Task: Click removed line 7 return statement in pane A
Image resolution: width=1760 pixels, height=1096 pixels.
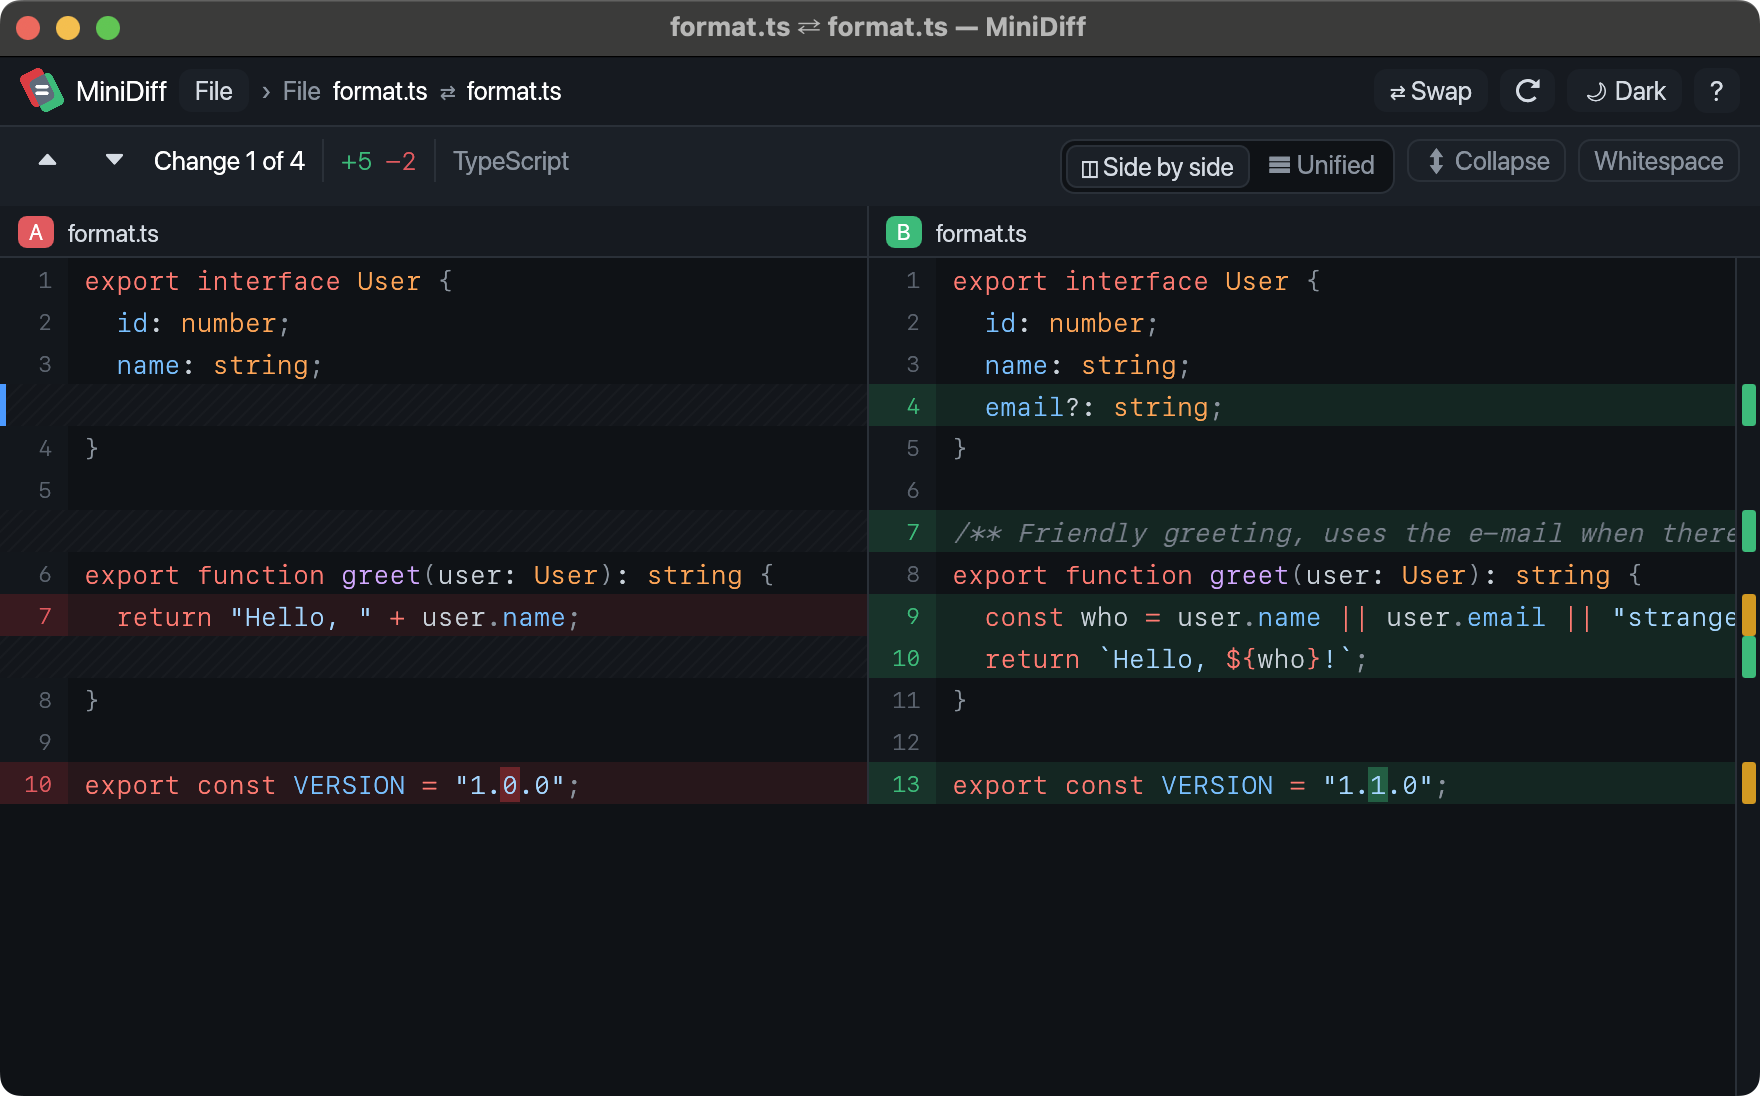Action: coord(434,616)
